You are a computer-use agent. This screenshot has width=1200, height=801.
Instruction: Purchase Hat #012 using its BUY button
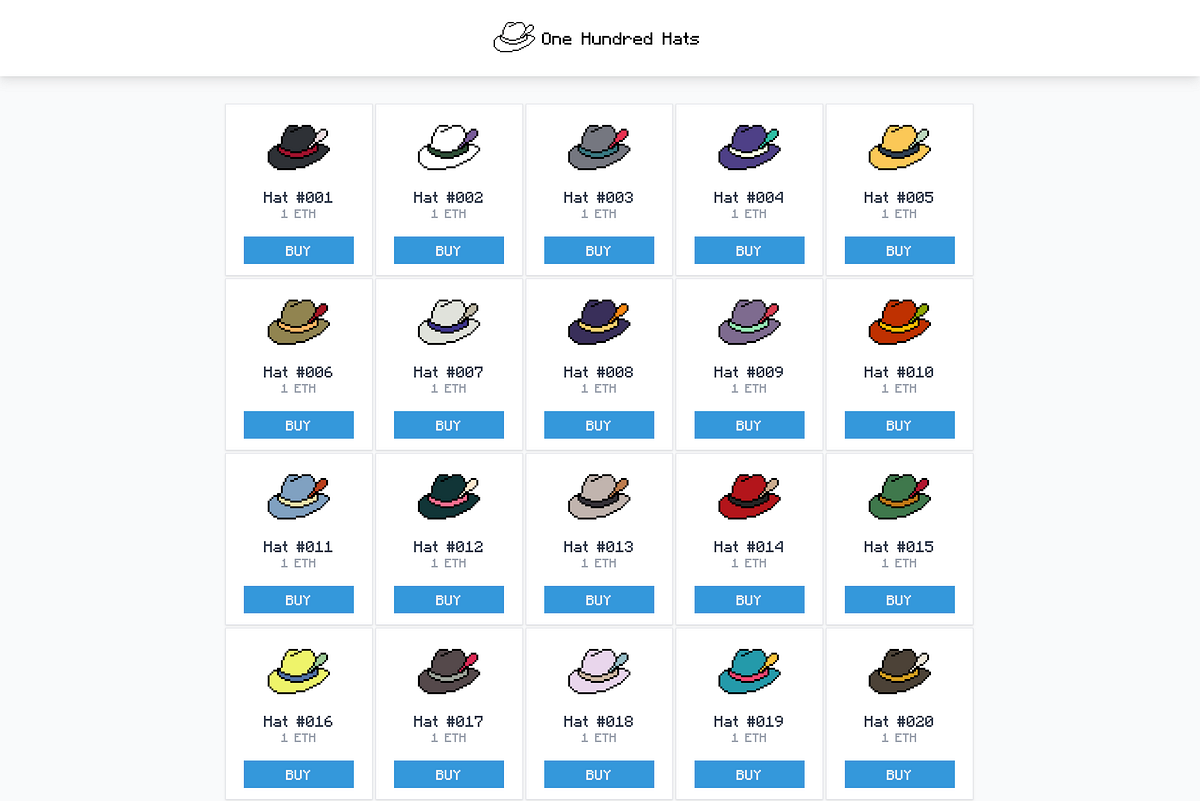tap(448, 599)
